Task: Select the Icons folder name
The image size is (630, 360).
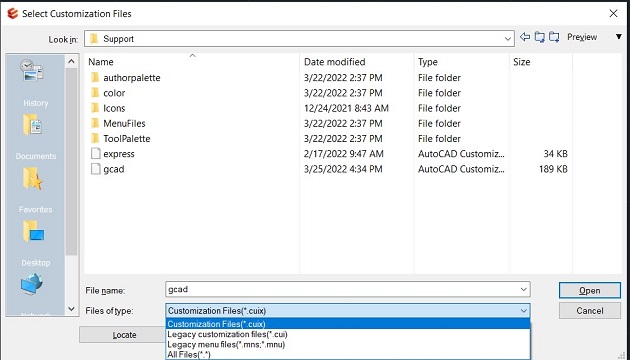Action: (x=114, y=108)
